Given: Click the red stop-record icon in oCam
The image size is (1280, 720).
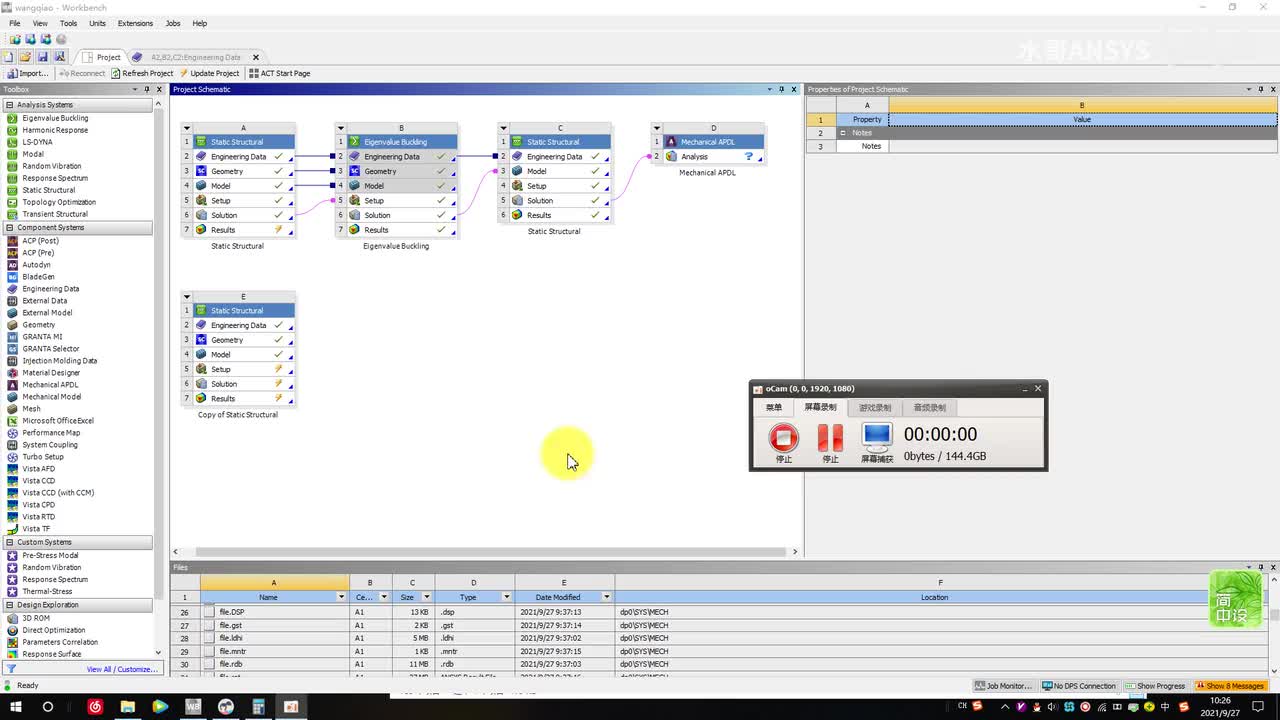Looking at the screenshot, I should (x=784, y=437).
